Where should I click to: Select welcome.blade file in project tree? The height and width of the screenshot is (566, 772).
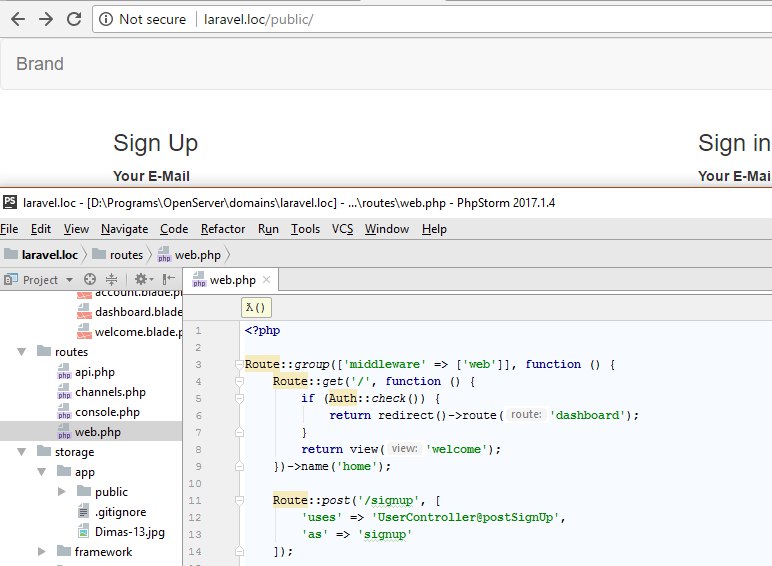coord(129,332)
